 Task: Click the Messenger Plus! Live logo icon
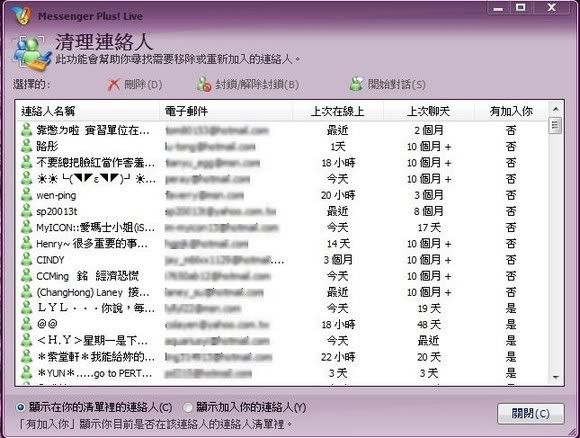pos(20,16)
